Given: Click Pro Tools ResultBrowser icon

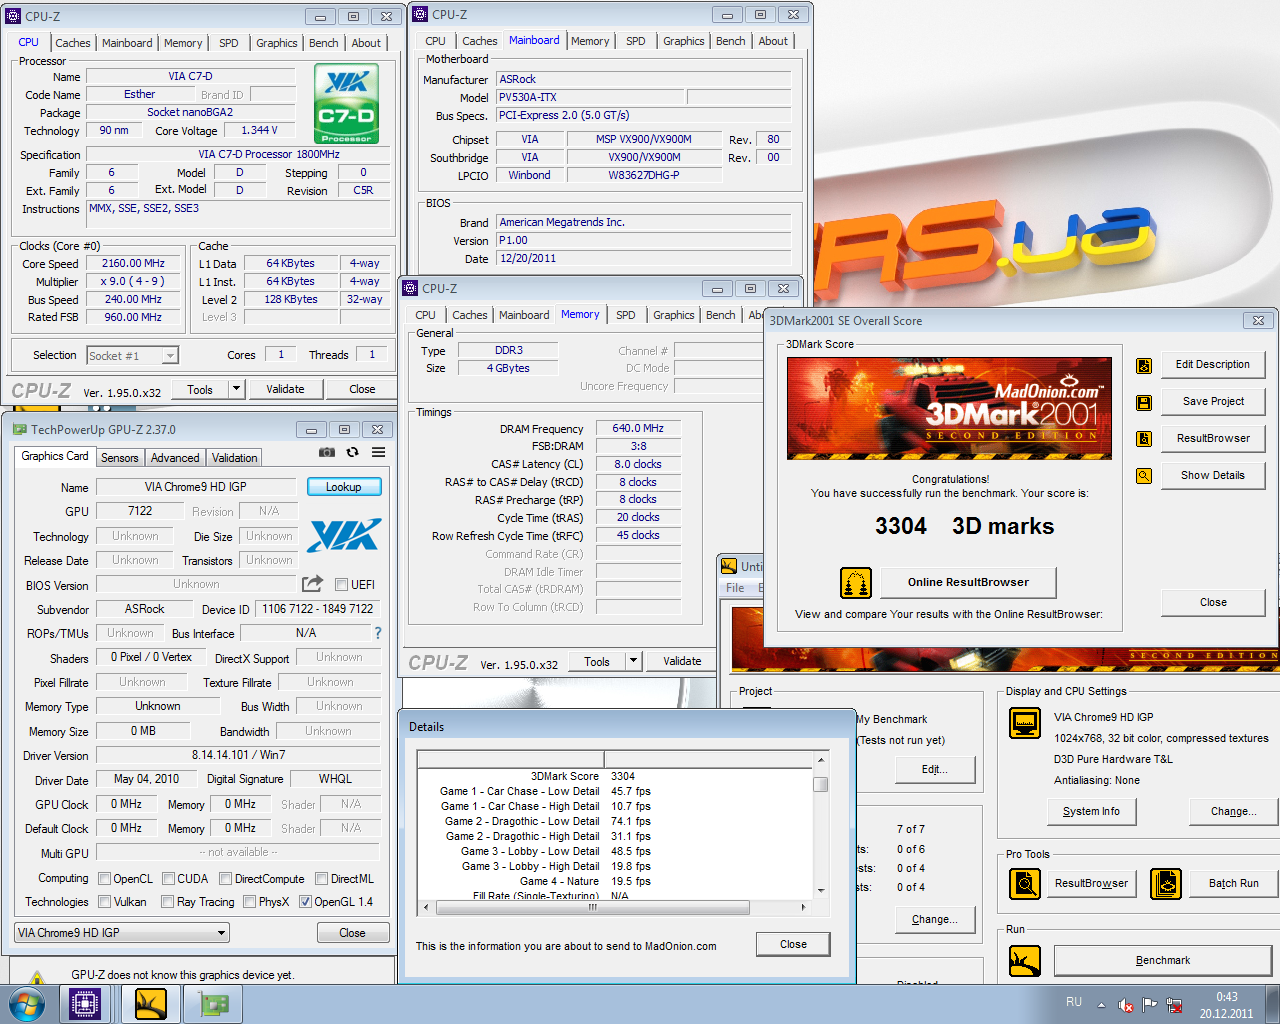Looking at the screenshot, I should (1025, 884).
